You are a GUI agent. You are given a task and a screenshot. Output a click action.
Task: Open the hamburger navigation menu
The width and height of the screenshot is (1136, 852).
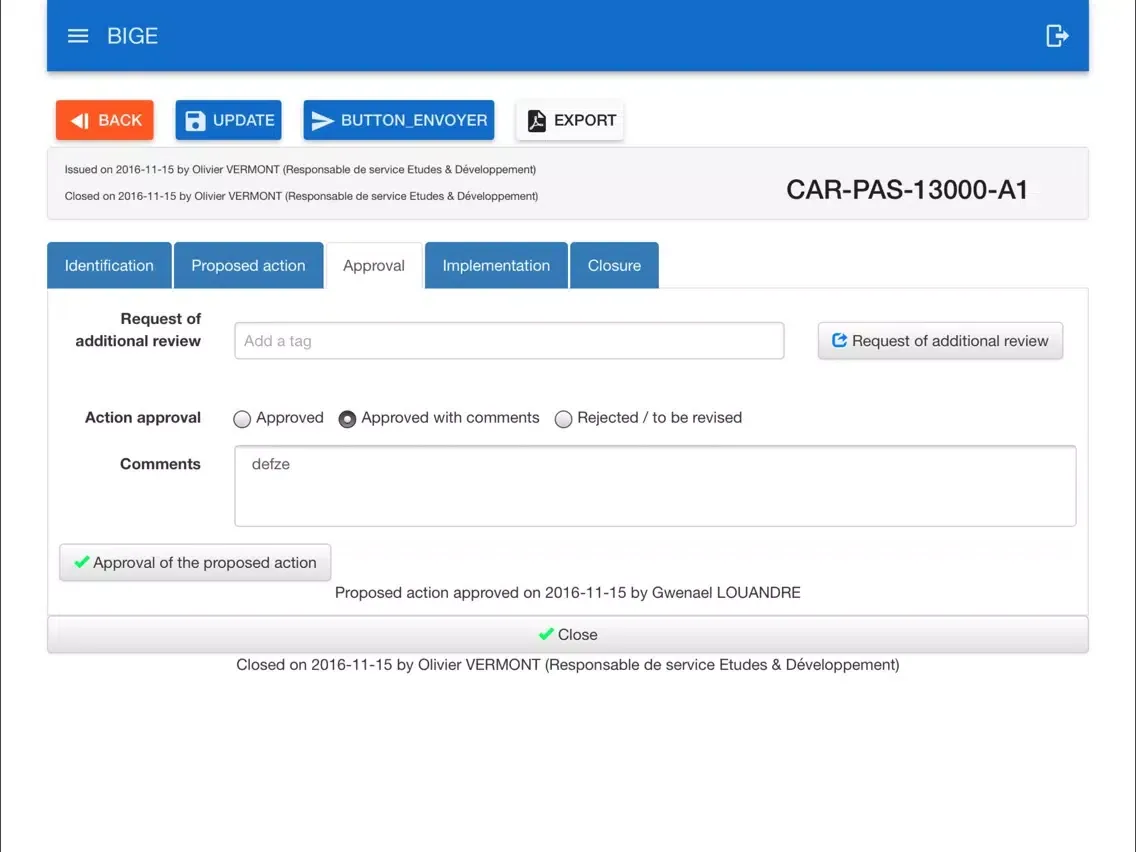(78, 36)
